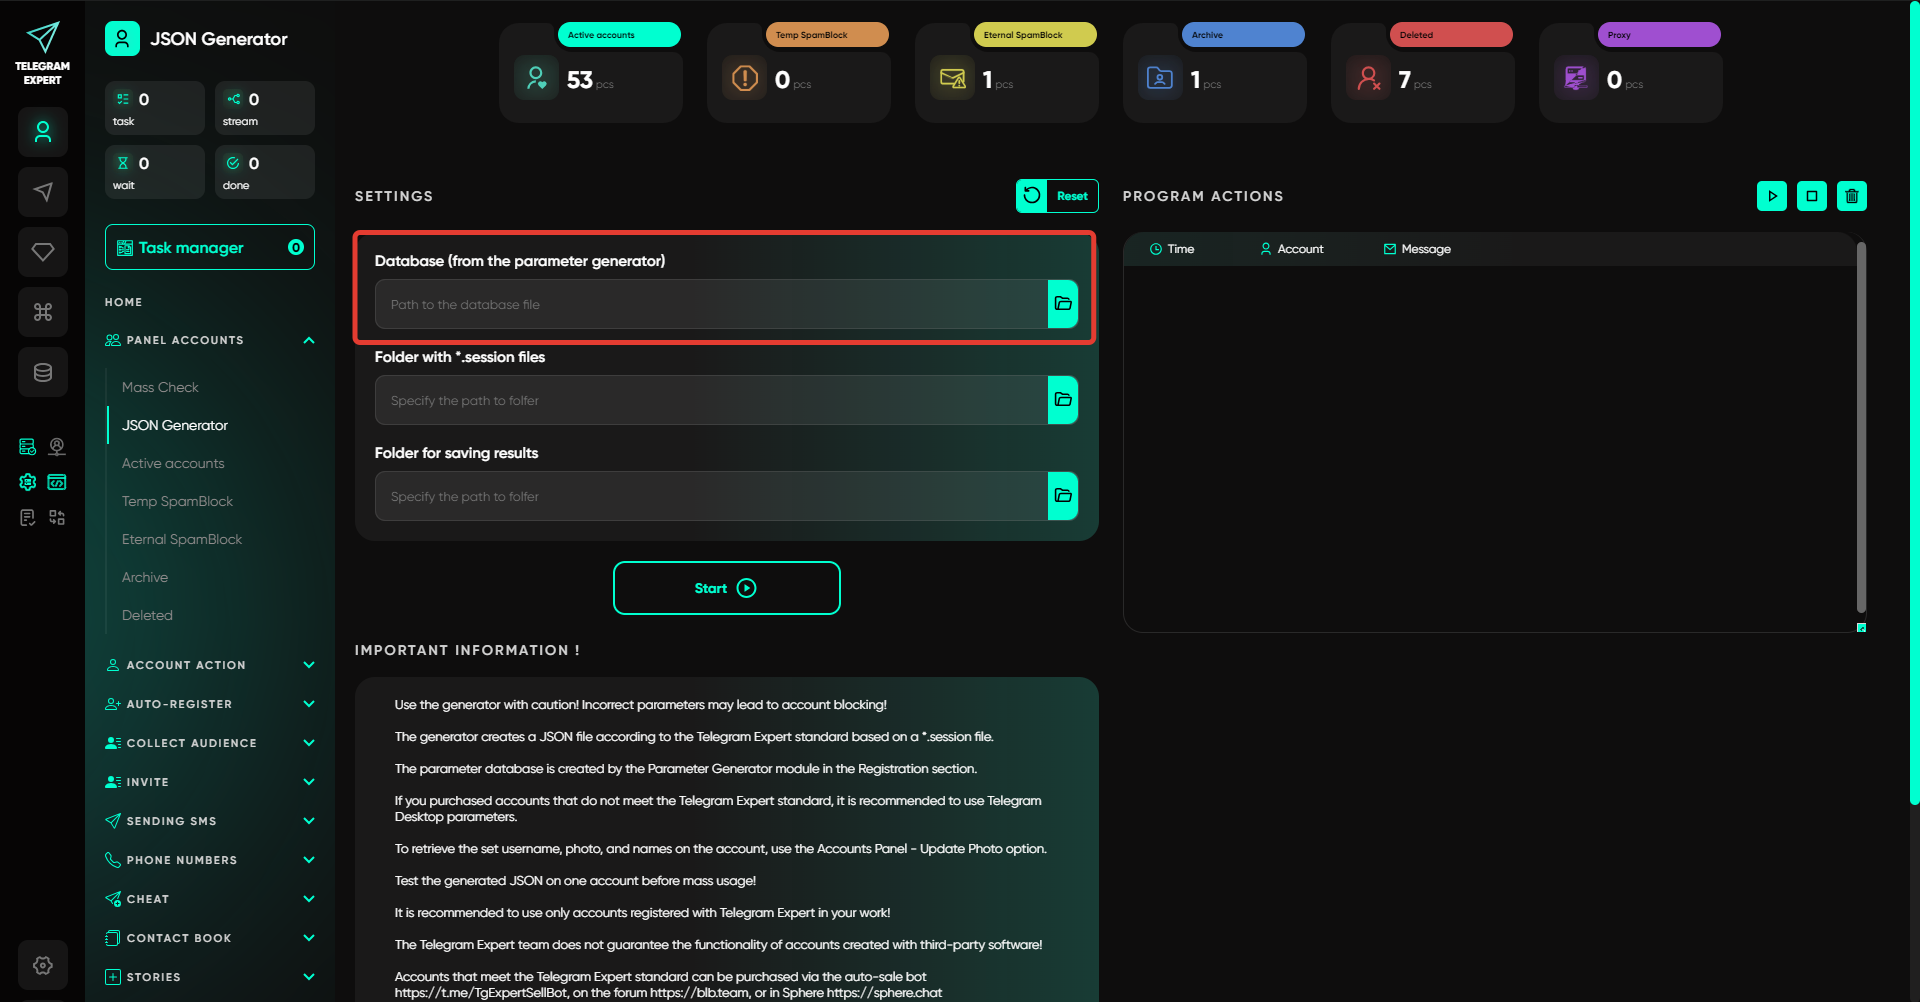Open Mass Check in panel accounts
This screenshot has height=1002, width=1920.
(x=160, y=387)
